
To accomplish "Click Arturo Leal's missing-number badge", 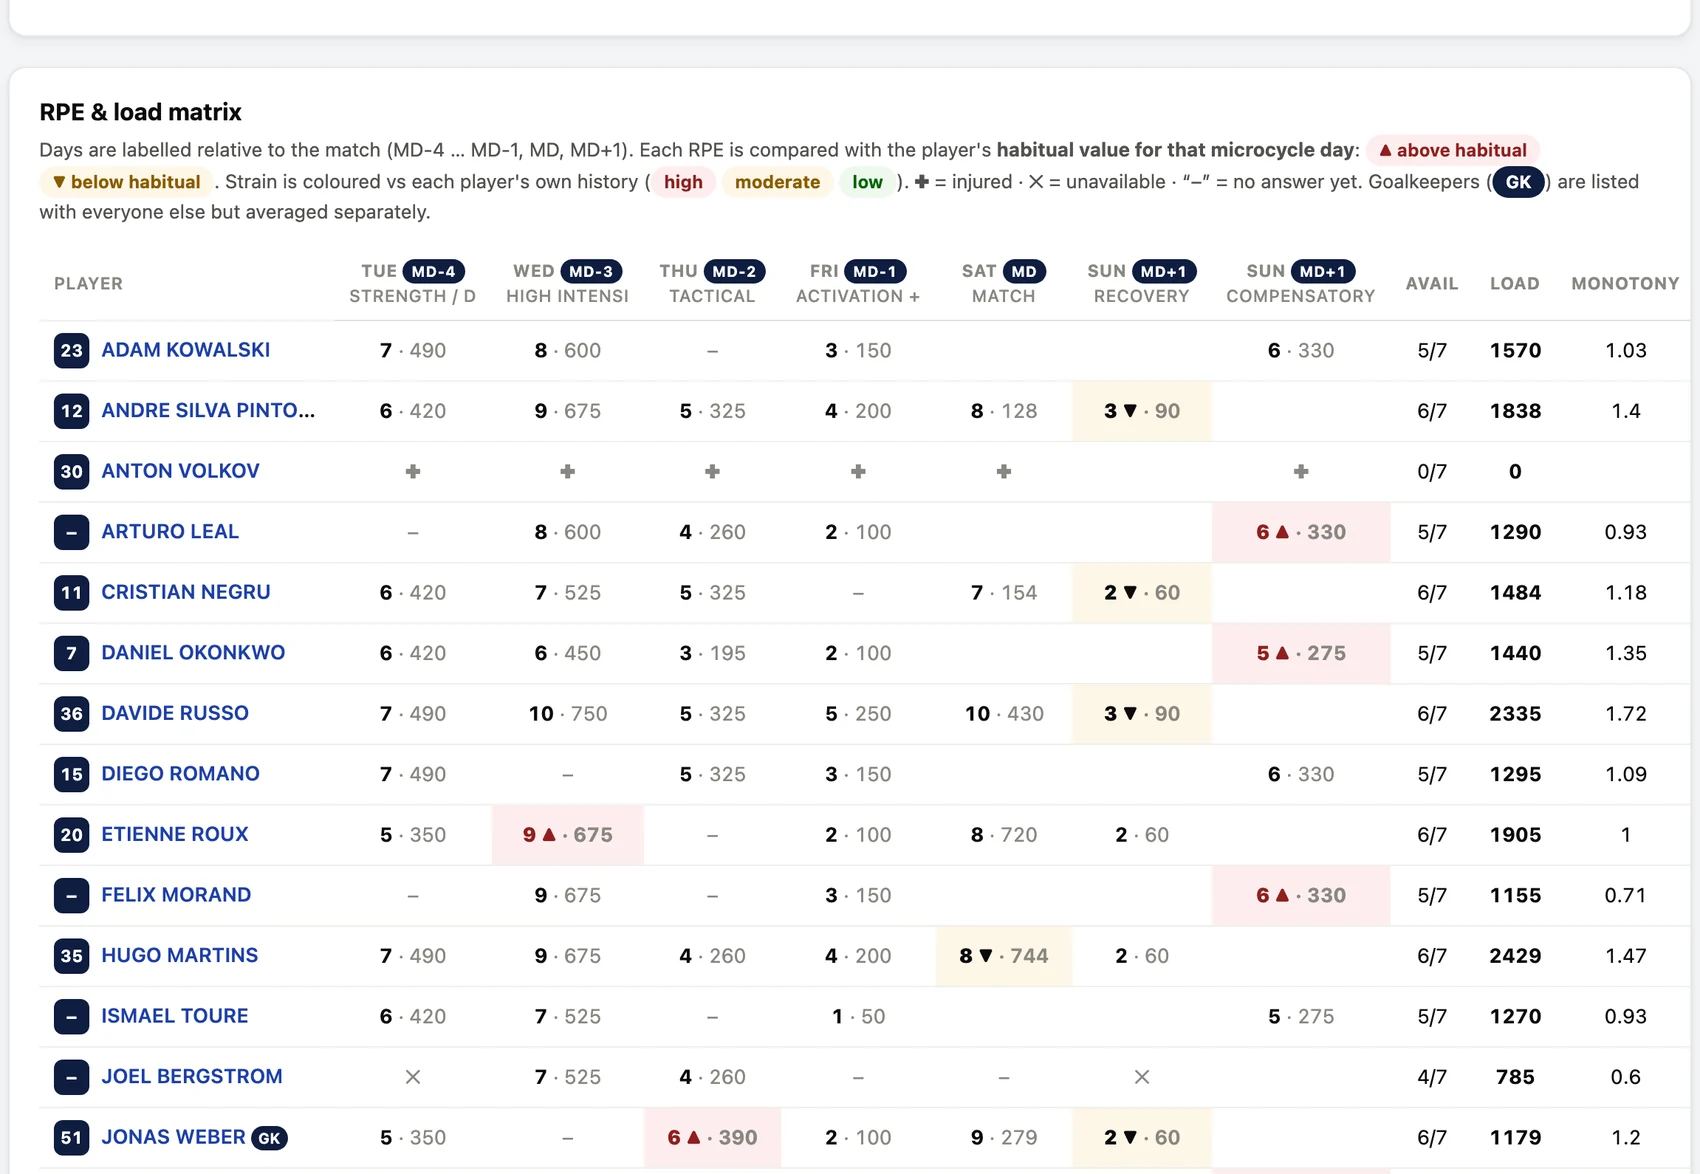I will pos(71,532).
